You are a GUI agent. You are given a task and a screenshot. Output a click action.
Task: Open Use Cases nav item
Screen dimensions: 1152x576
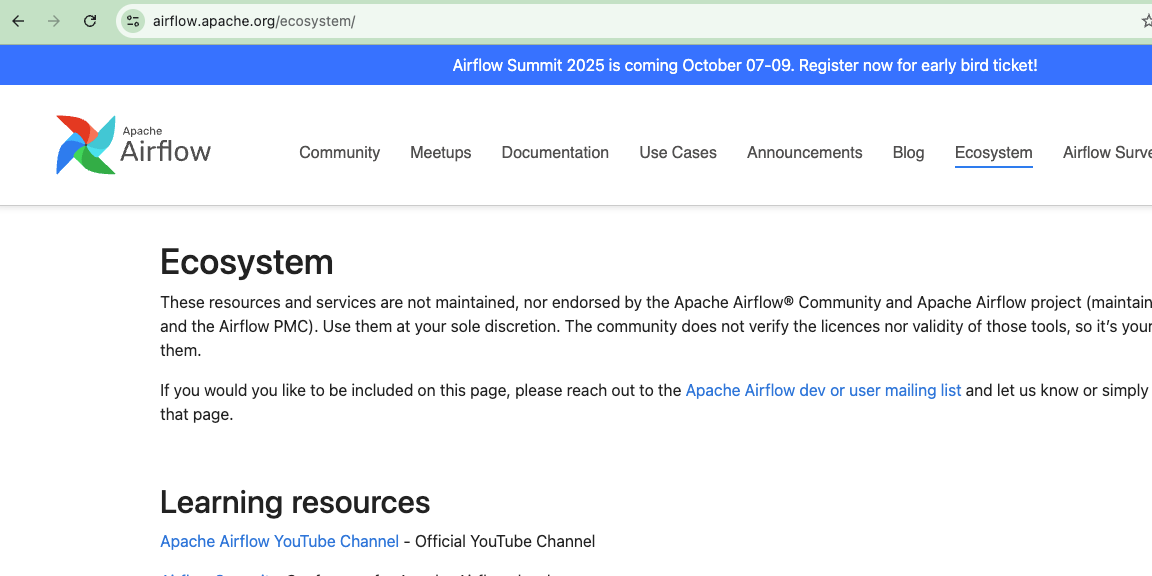678,153
